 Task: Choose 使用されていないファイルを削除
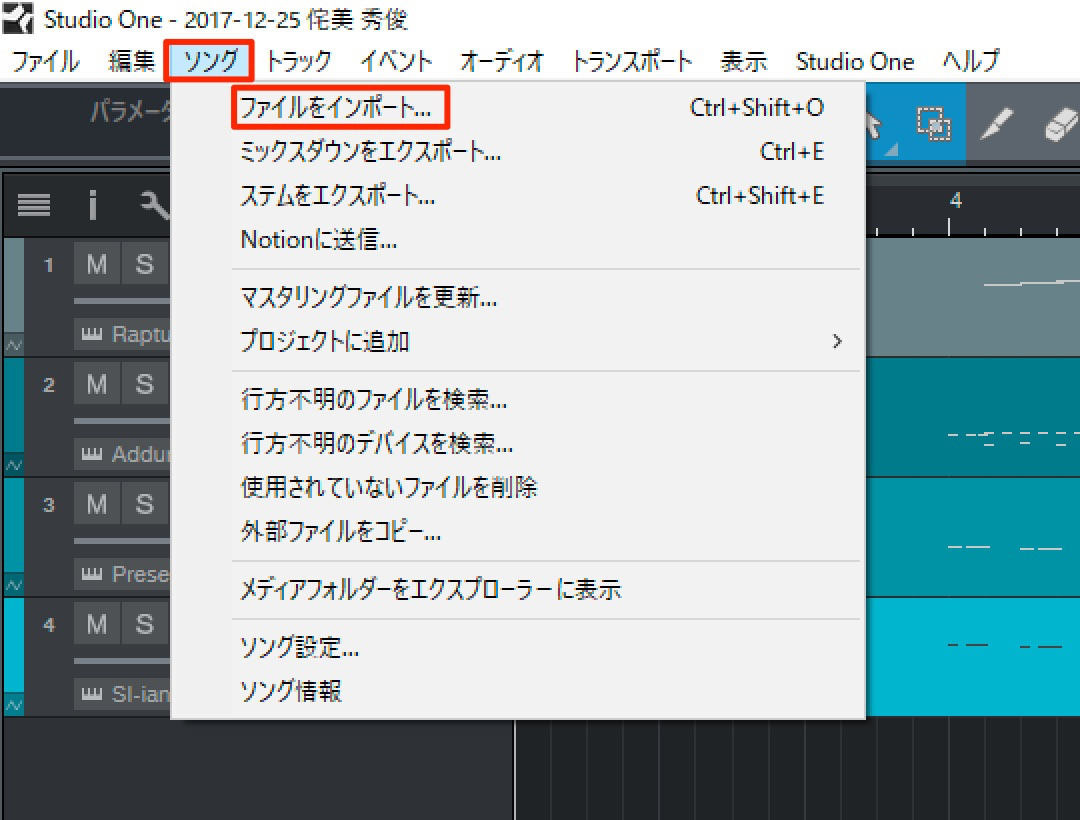(x=518, y=487)
